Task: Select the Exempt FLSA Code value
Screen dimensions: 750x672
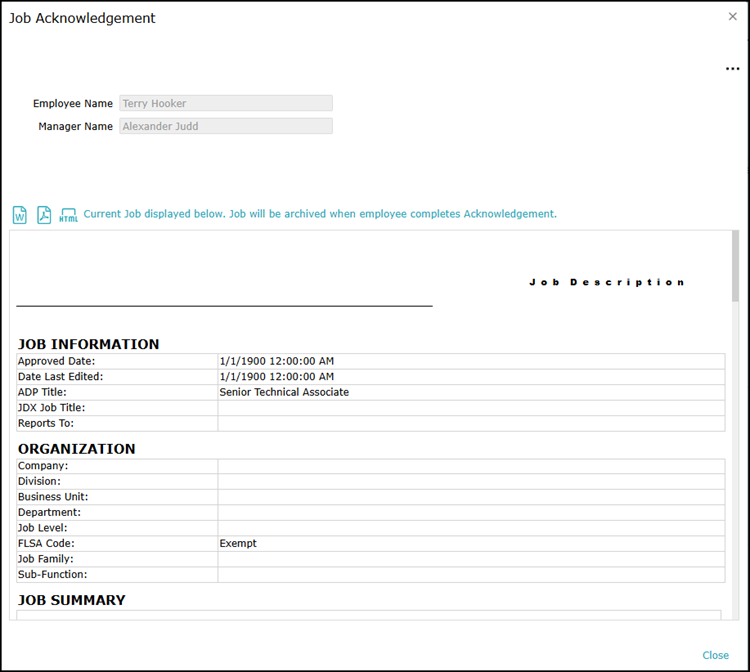Action: (238, 543)
